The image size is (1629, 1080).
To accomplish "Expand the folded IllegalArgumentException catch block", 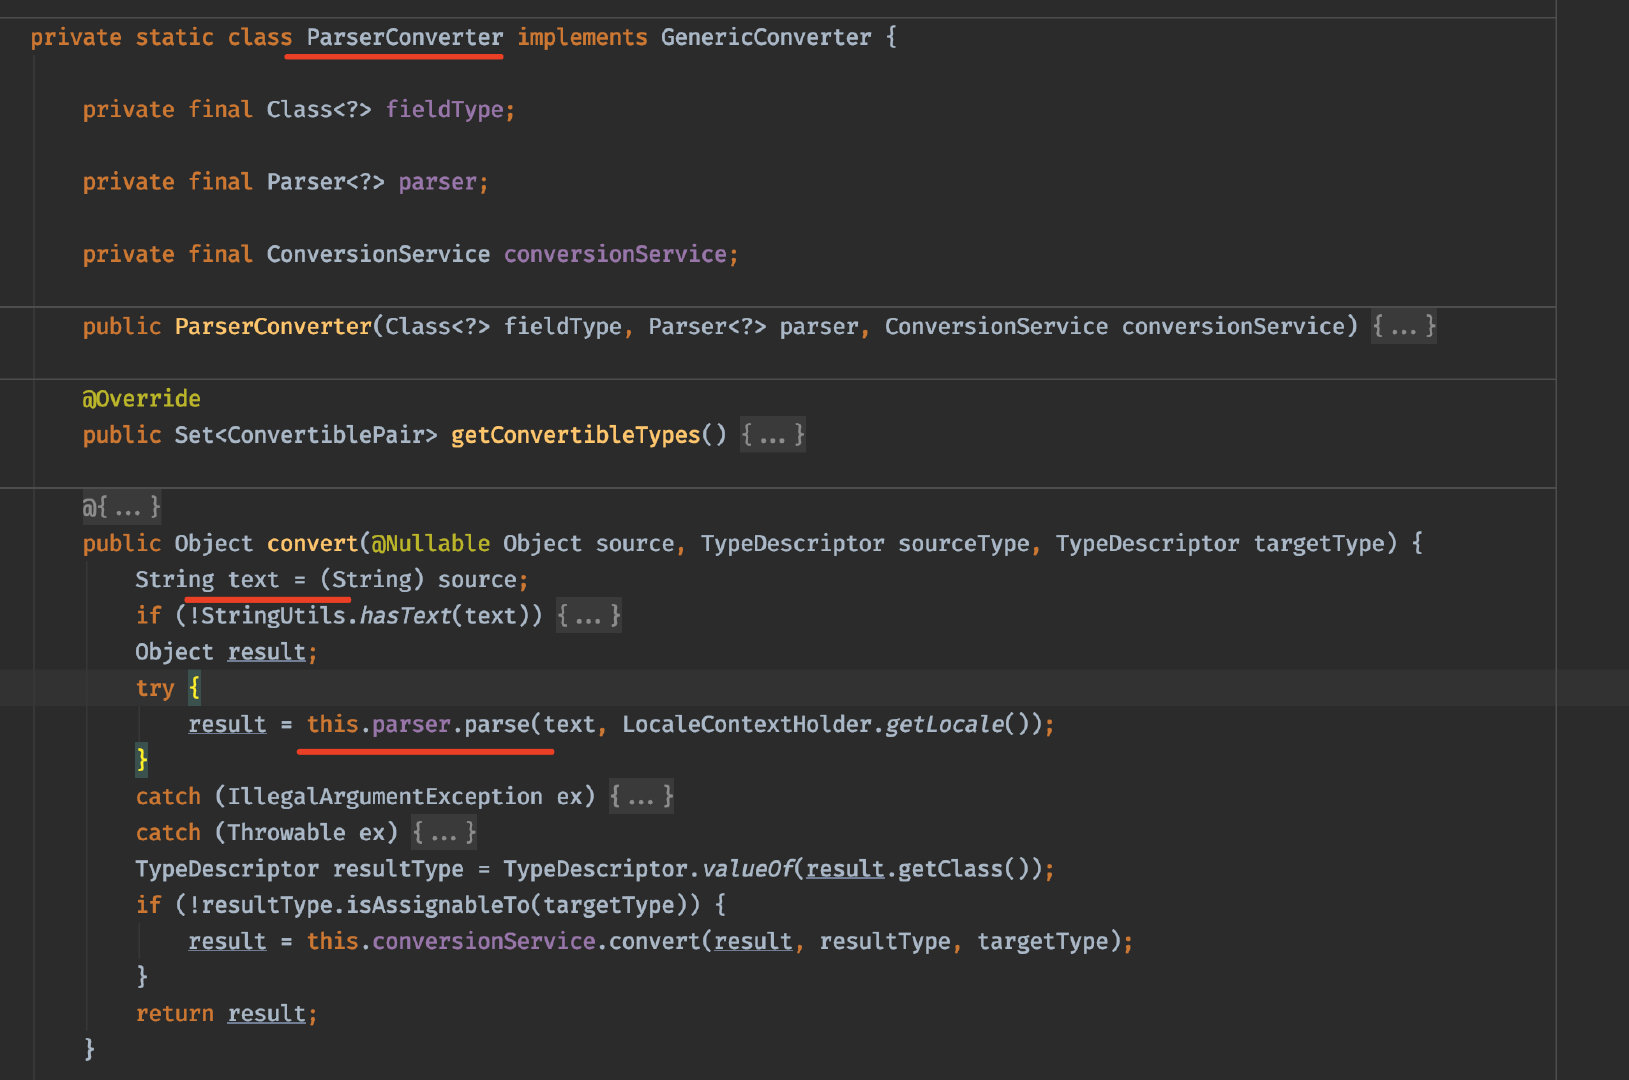I will pos(641,796).
